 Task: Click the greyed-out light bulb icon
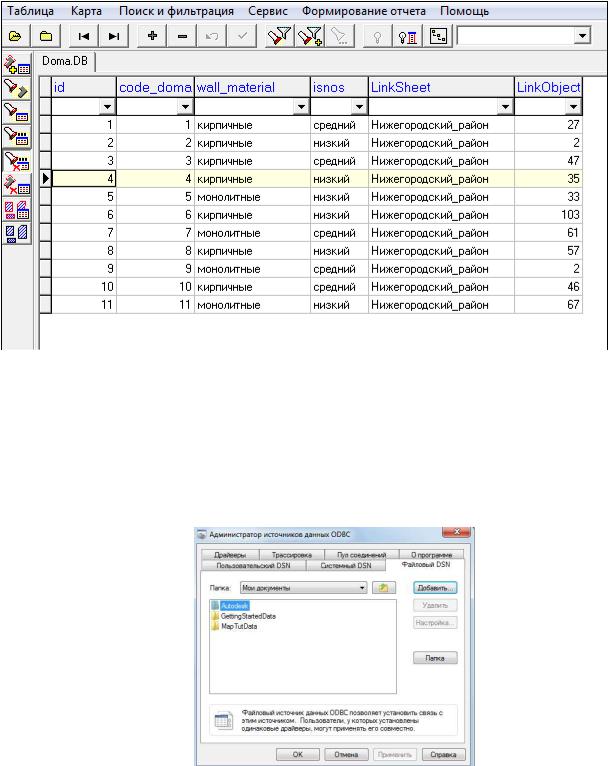(x=377, y=36)
